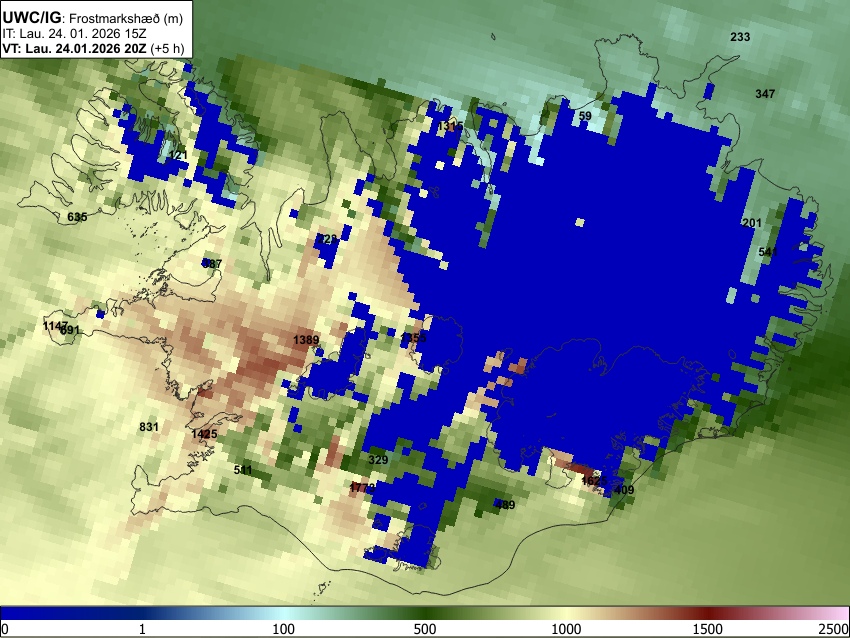Image resolution: width=850 pixels, height=638 pixels.
Task: Click the 1315 value label
Action: pyautogui.click(x=450, y=126)
